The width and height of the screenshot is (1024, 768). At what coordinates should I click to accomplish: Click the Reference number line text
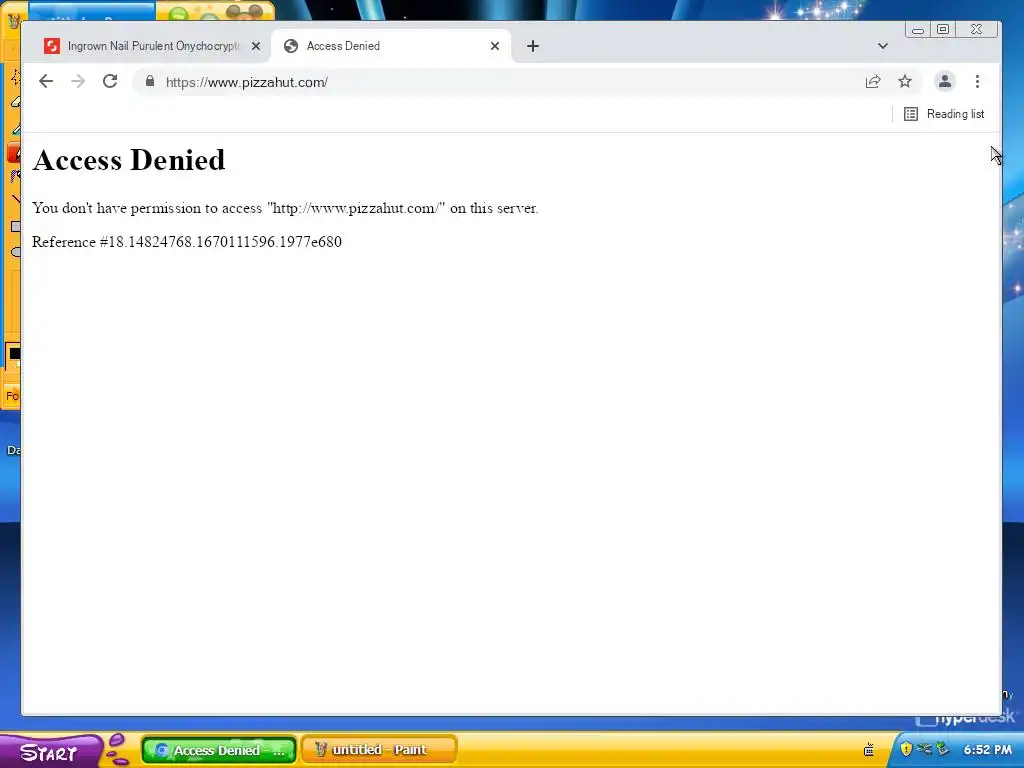187,242
